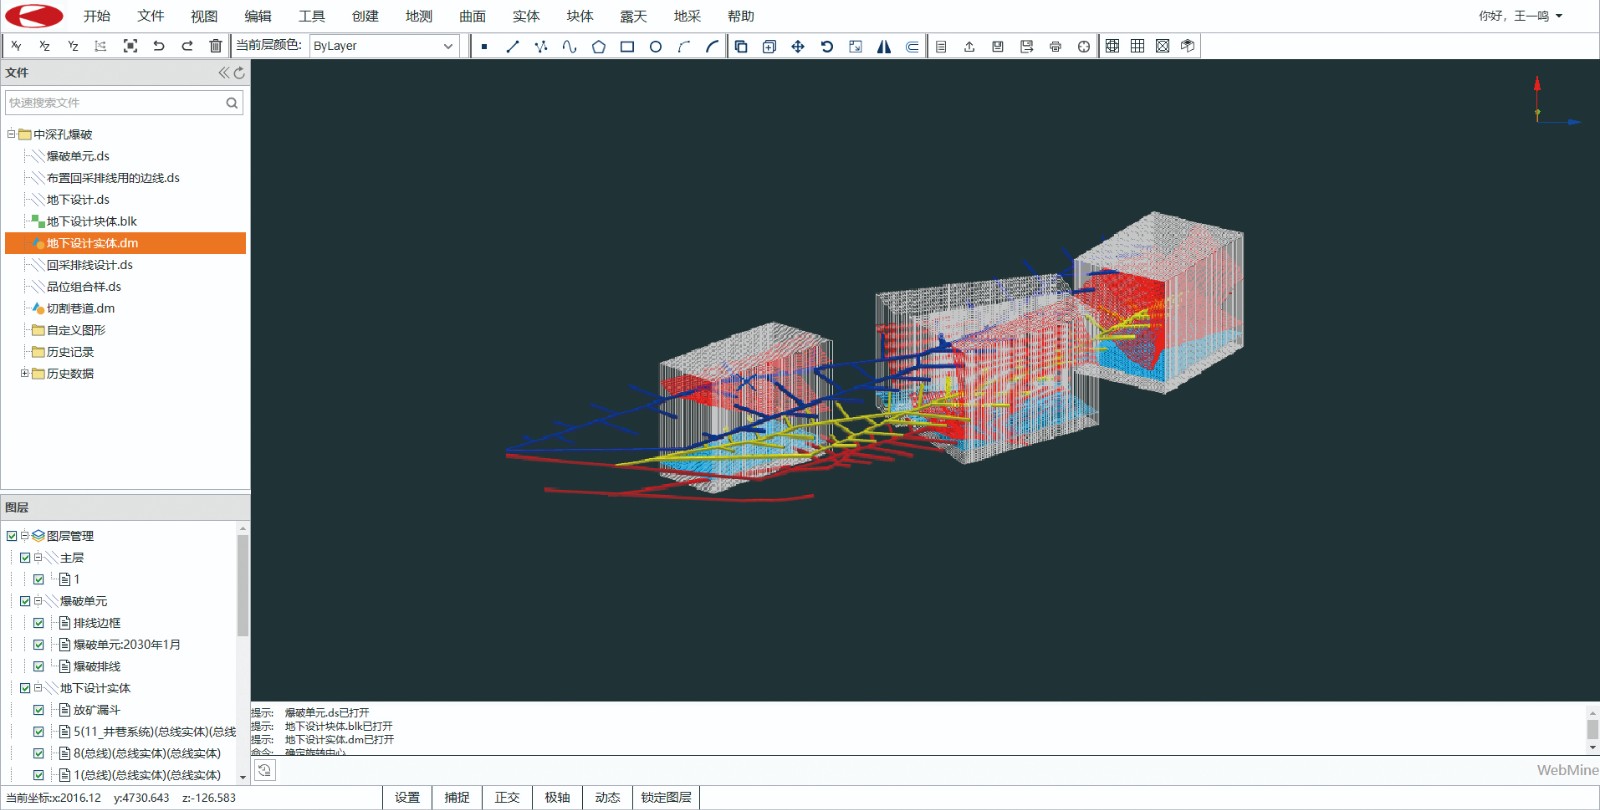Open 切割巷道.dm in file tree

(x=80, y=308)
